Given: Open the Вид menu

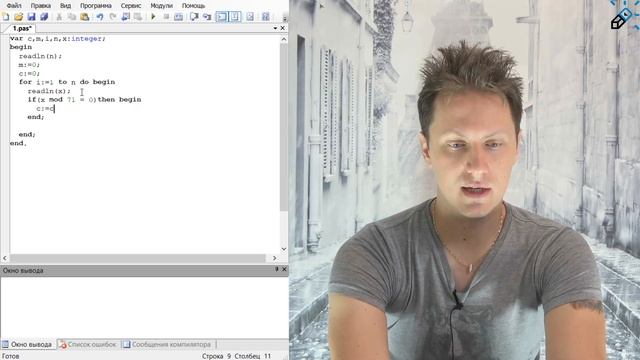Looking at the screenshot, I should point(65,6).
